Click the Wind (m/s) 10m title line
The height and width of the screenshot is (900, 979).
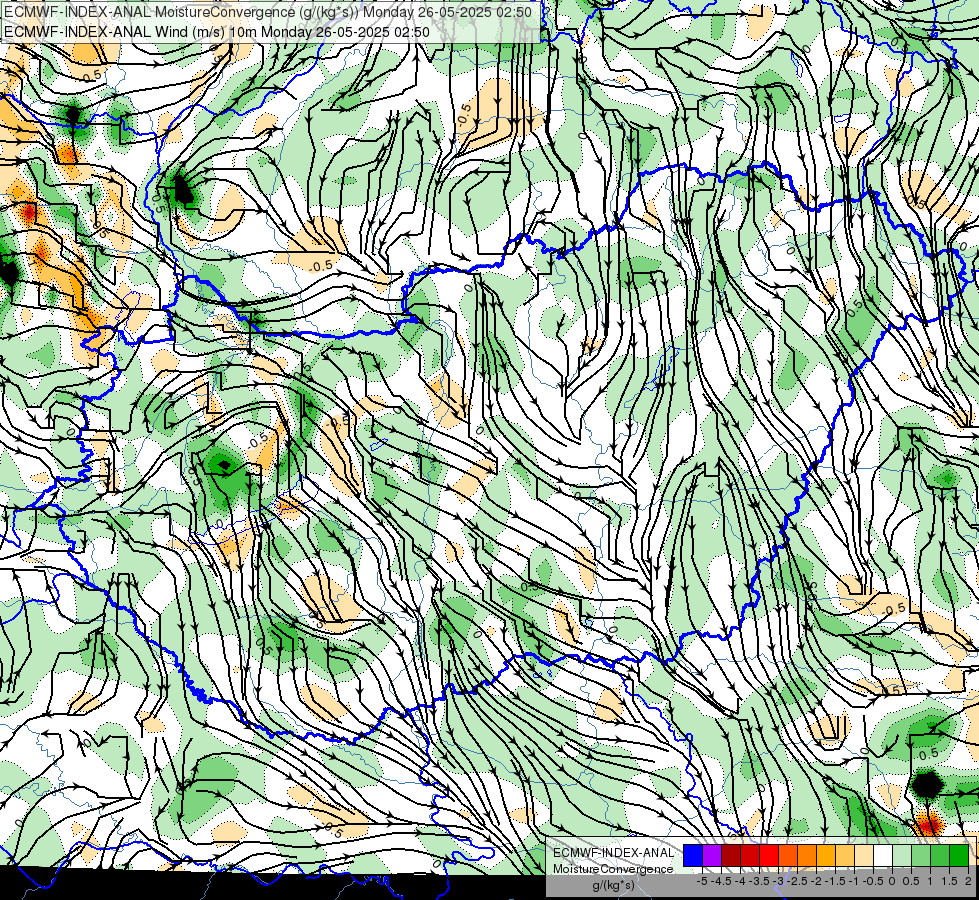(217, 32)
